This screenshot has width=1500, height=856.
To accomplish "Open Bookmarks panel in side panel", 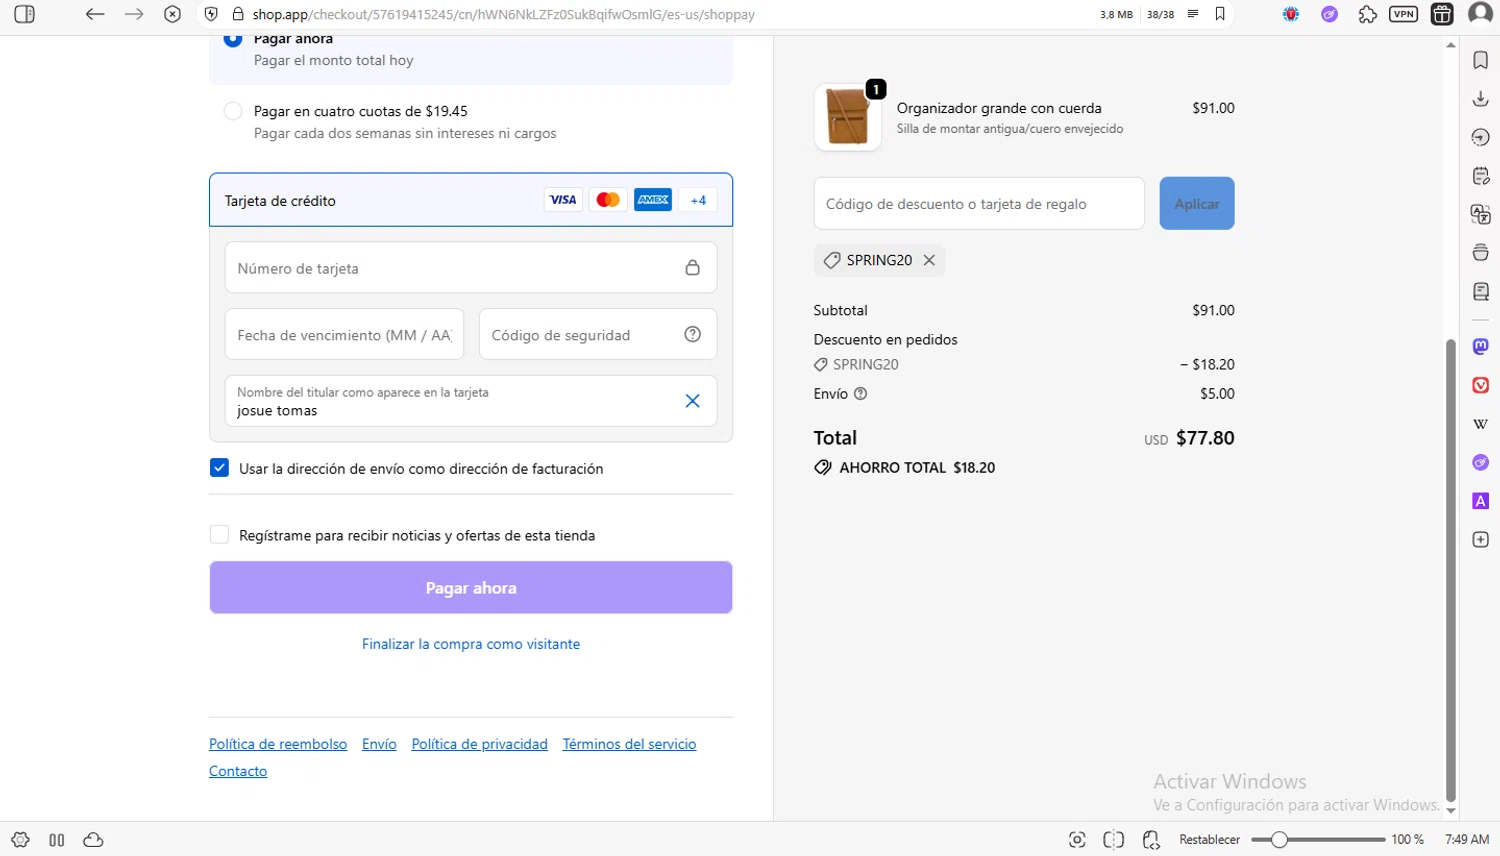I will [x=1481, y=60].
